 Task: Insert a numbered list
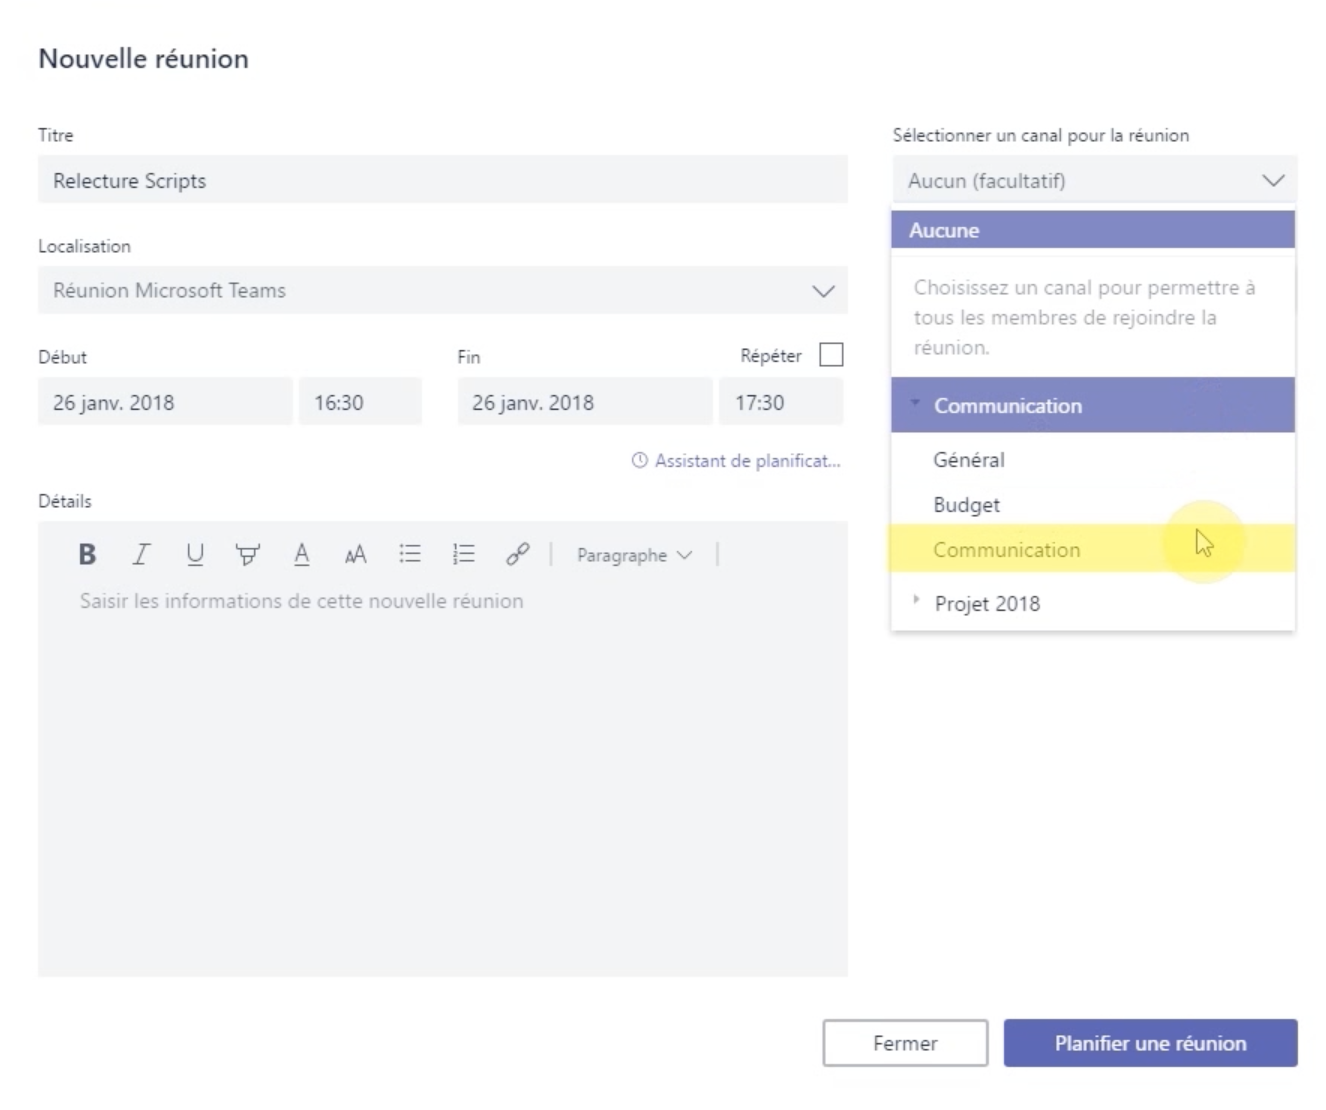[x=464, y=554]
